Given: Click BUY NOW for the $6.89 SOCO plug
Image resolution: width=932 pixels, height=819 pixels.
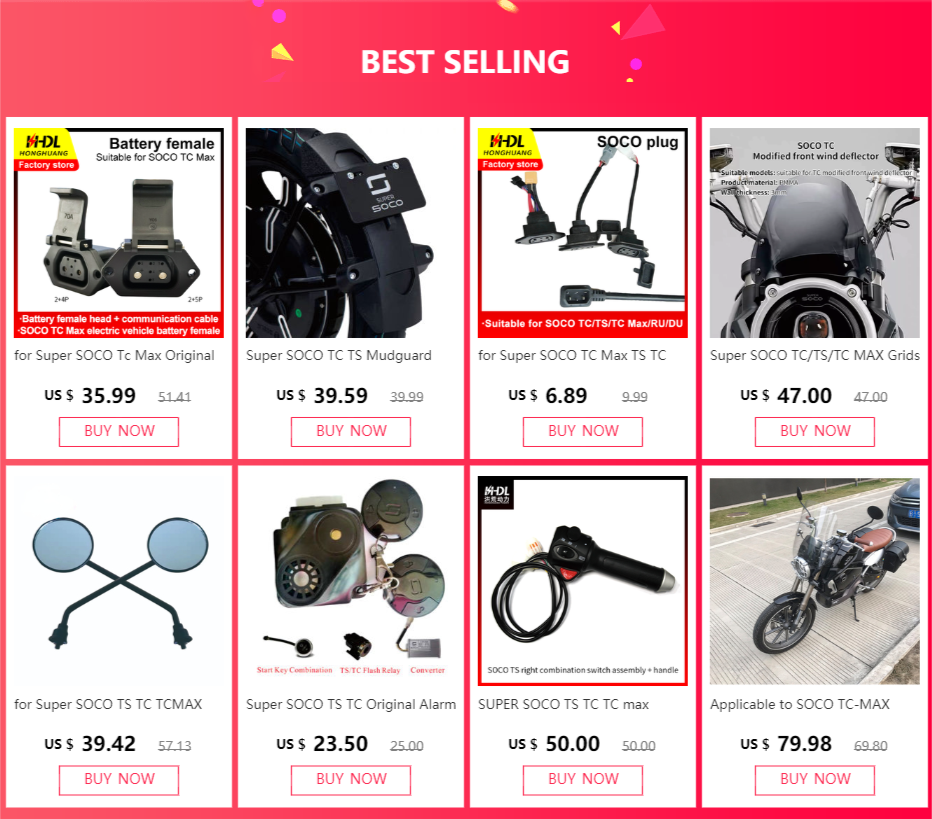Looking at the screenshot, I should point(582,431).
